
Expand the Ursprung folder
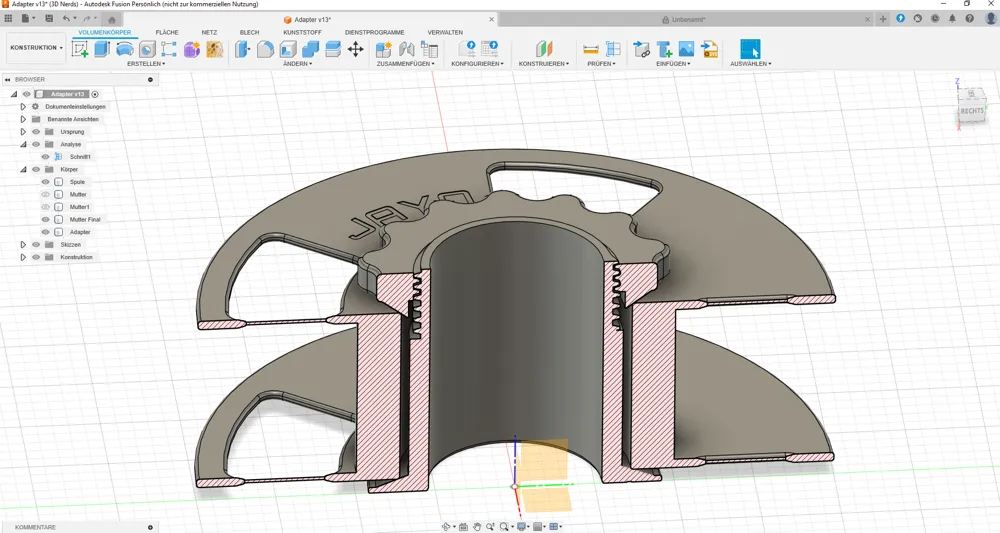click(x=23, y=132)
